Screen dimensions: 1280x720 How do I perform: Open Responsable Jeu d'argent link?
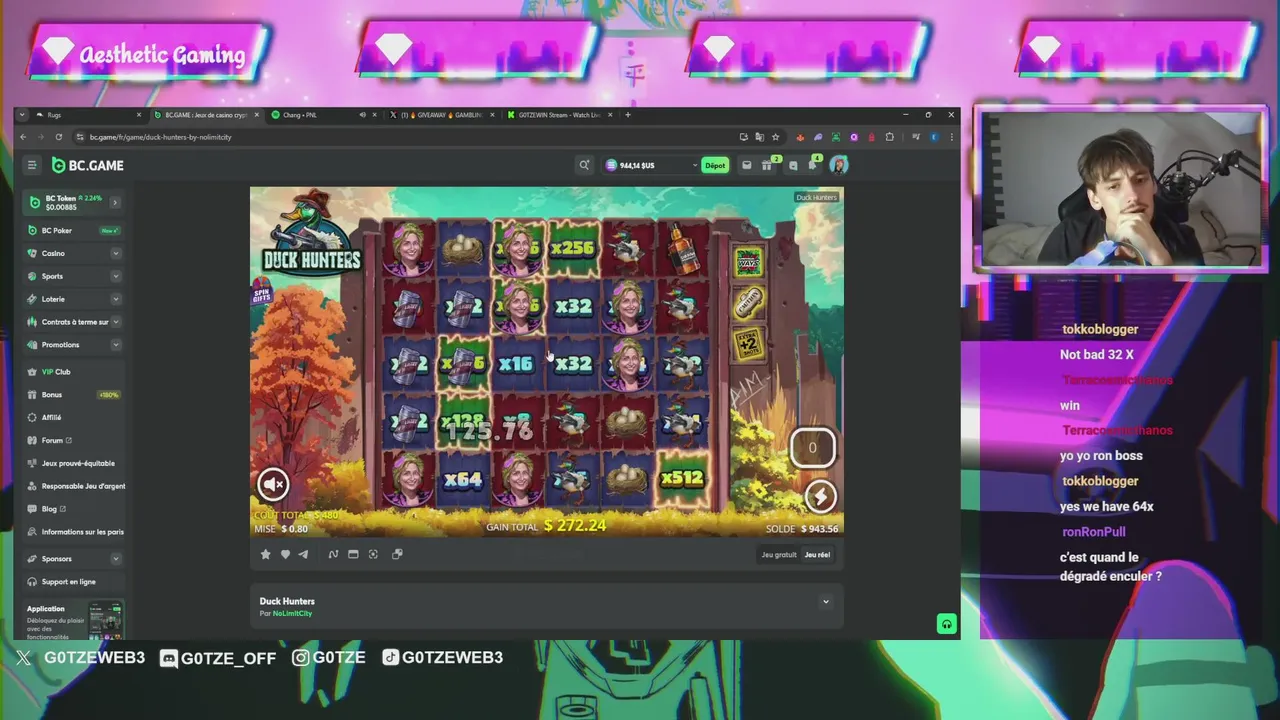(x=75, y=486)
